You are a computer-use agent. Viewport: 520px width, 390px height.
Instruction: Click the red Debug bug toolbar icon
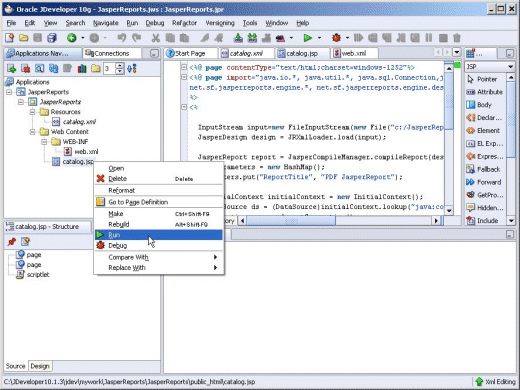tap(336, 38)
